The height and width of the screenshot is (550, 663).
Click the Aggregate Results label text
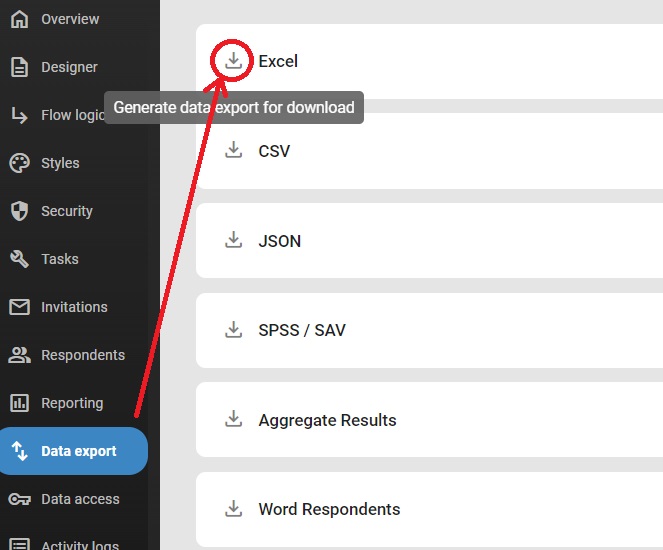(327, 420)
